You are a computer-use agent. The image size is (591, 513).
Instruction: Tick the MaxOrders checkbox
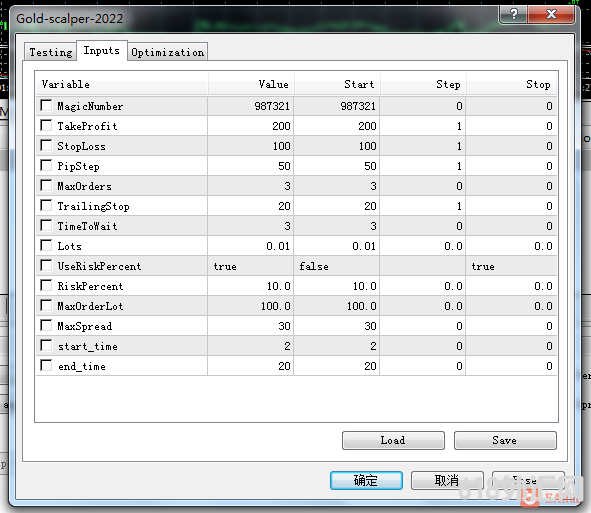[x=46, y=185]
